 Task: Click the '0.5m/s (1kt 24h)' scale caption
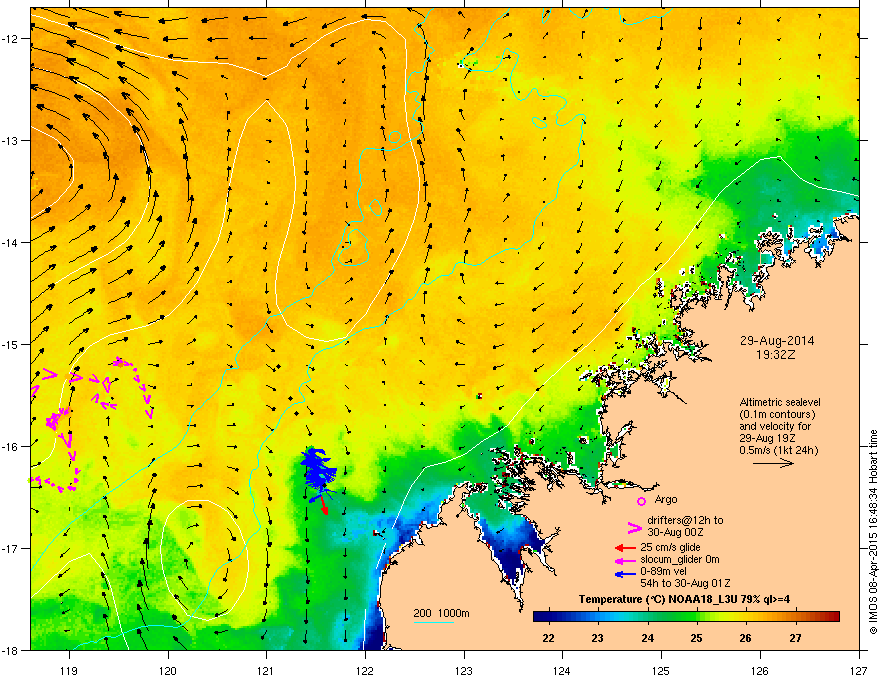[778, 450]
